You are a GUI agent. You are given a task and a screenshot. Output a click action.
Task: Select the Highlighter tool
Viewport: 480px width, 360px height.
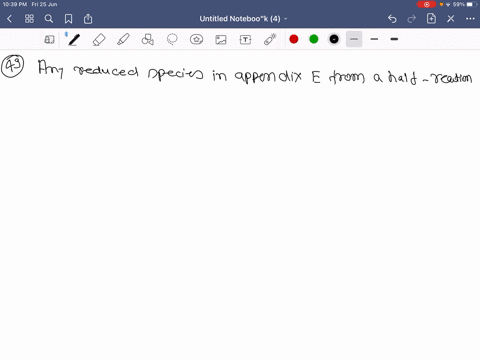pyautogui.click(x=123, y=40)
